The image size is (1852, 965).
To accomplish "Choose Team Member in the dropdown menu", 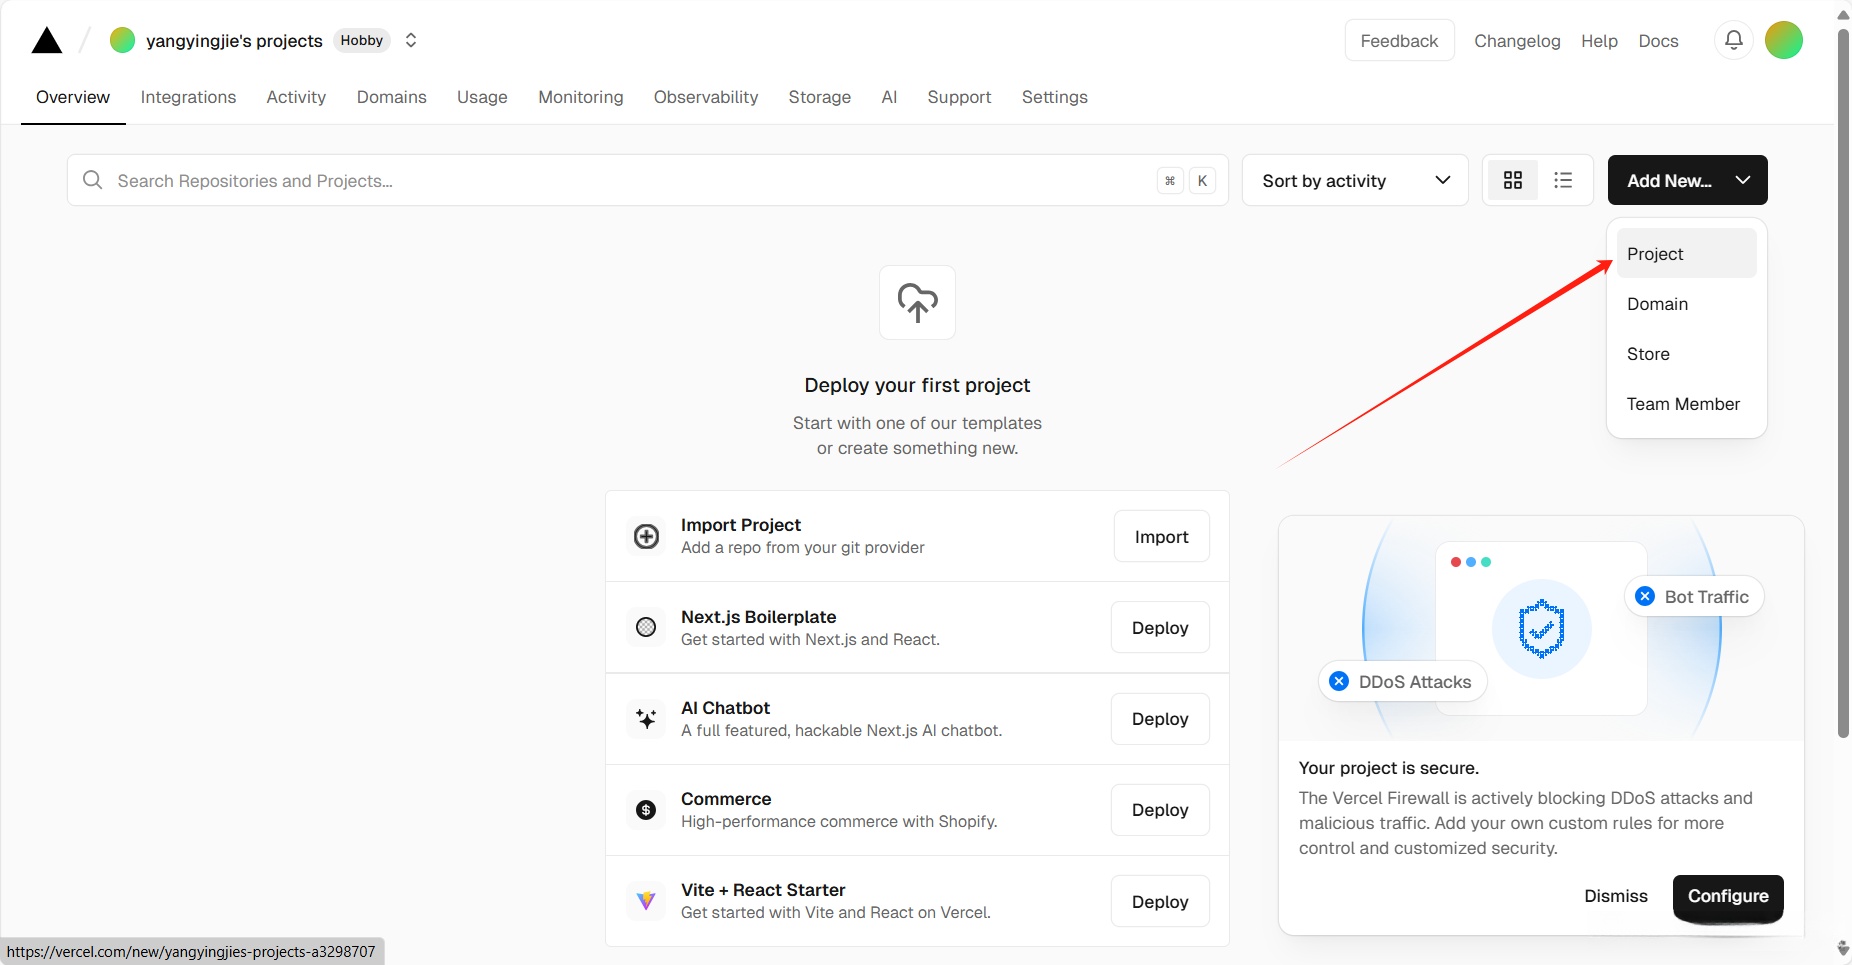I will coord(1683,404).
